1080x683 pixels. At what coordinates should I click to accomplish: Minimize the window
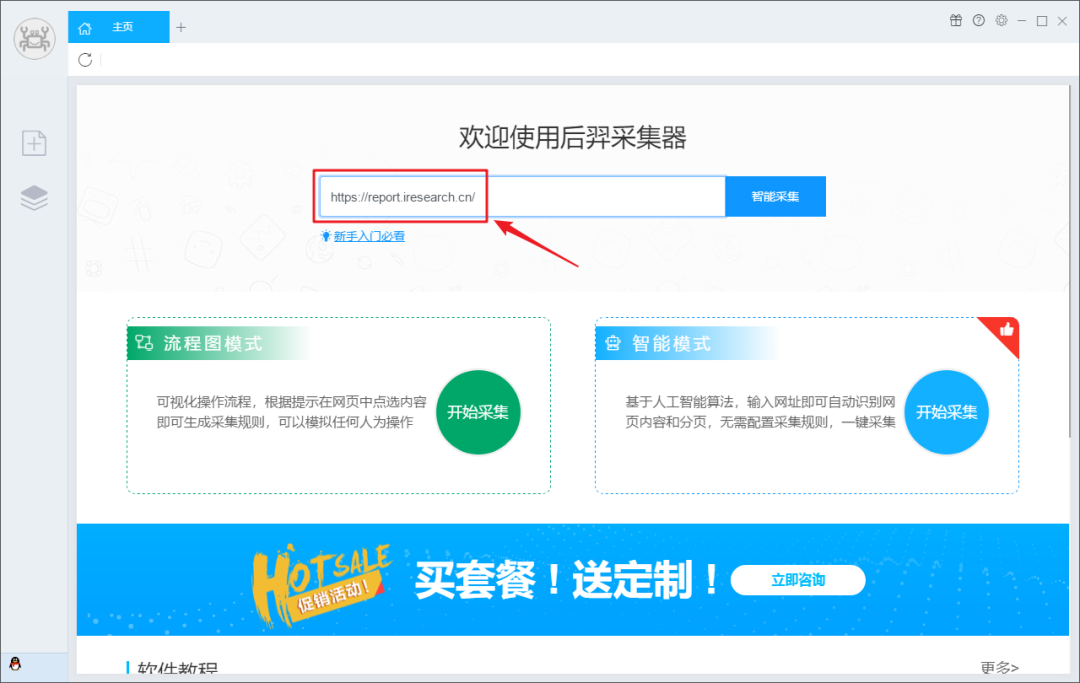pos(1021,21)
